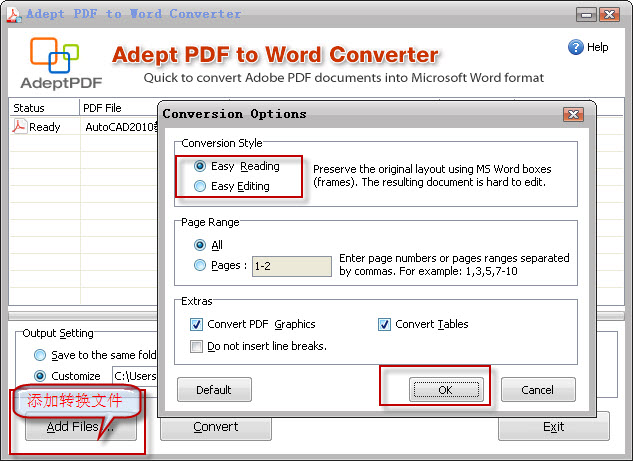Click the Status column header
Viewport: 633px width, 461px height.
(x=44, y=108)
